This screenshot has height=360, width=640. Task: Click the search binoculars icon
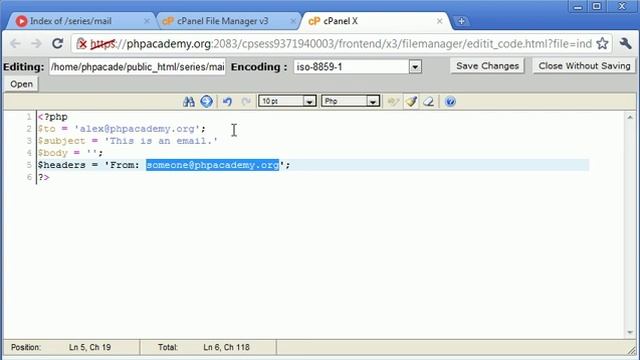tap(189, 101)
